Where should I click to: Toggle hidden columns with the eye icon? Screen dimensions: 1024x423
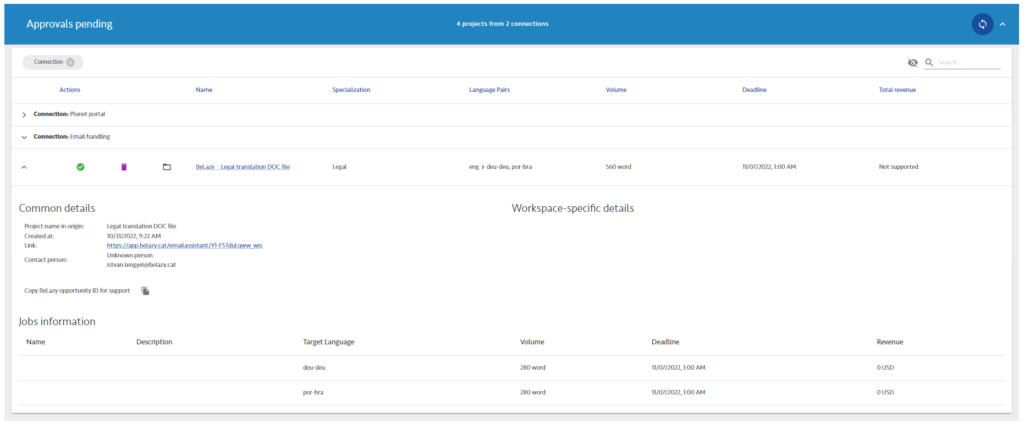[x=912, y=62]
